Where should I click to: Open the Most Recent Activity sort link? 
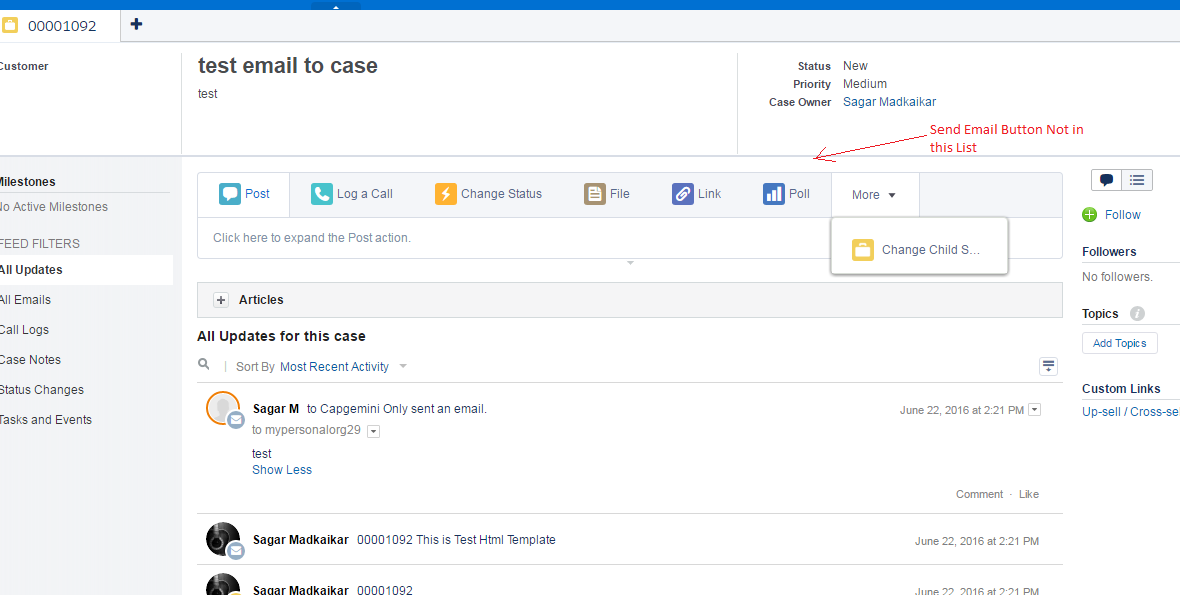[334, 366]
